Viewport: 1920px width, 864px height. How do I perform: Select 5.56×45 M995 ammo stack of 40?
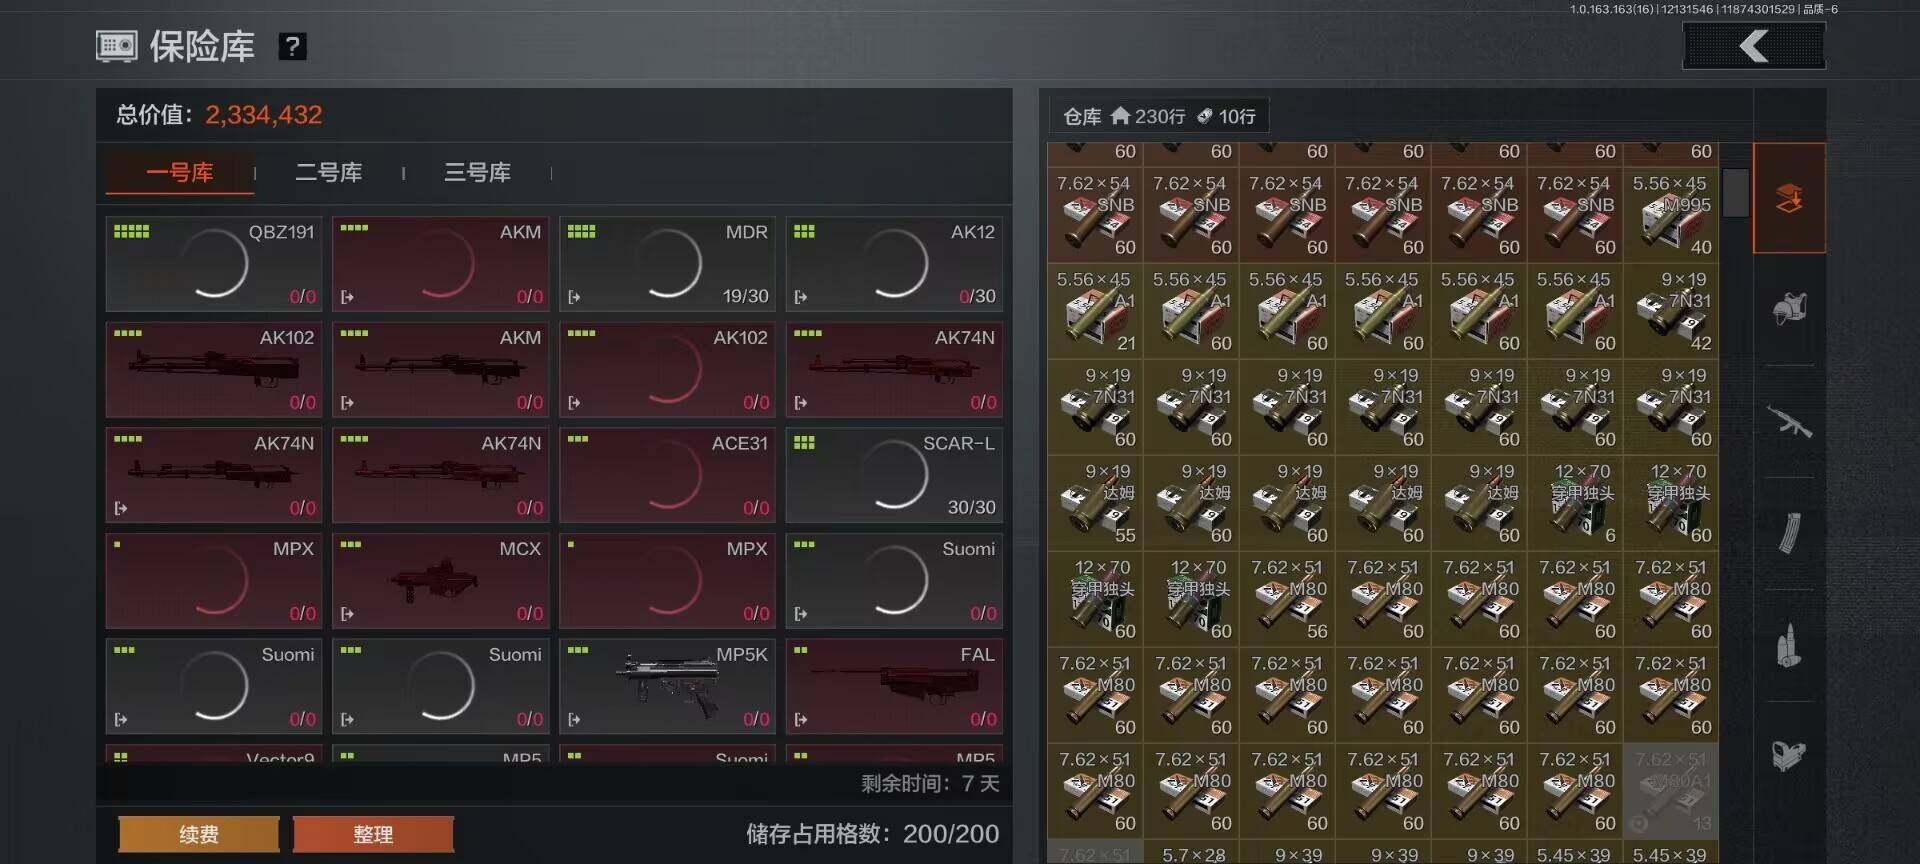(1671, 215)
